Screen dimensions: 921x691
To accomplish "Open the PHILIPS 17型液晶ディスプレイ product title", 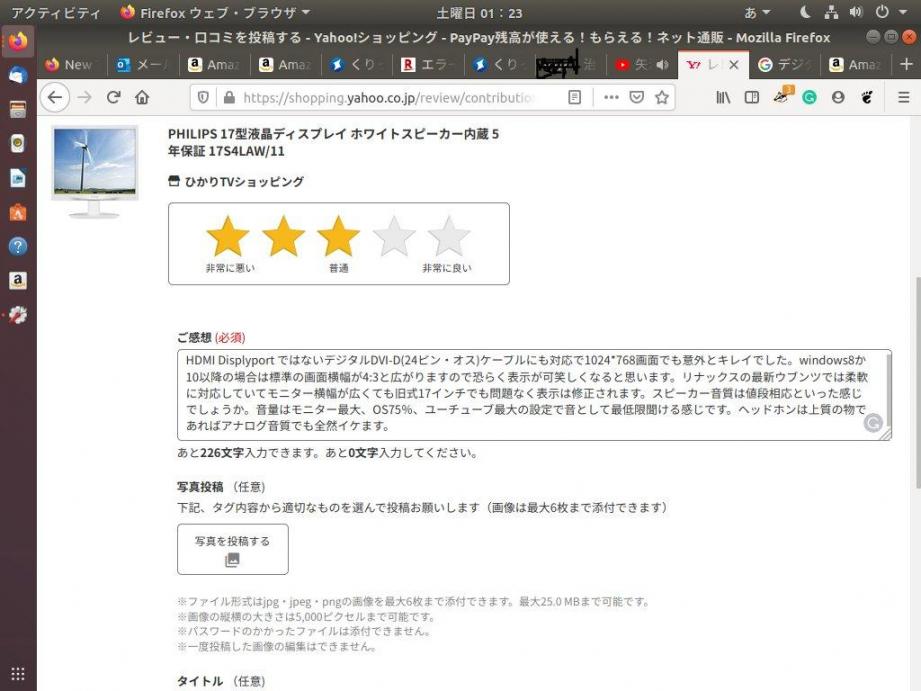I will 333,142.
